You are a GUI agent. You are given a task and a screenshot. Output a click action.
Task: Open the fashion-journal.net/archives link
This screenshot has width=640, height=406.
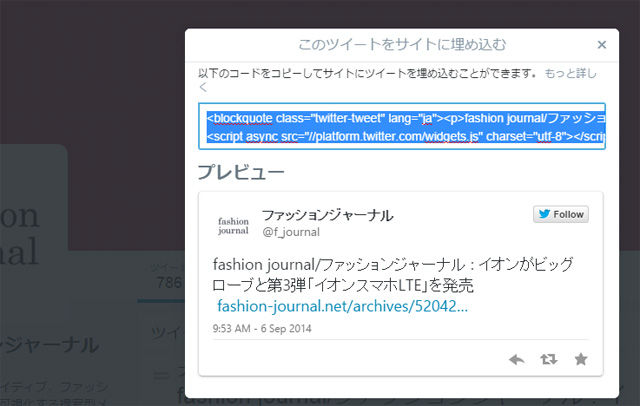click(342, 306)
